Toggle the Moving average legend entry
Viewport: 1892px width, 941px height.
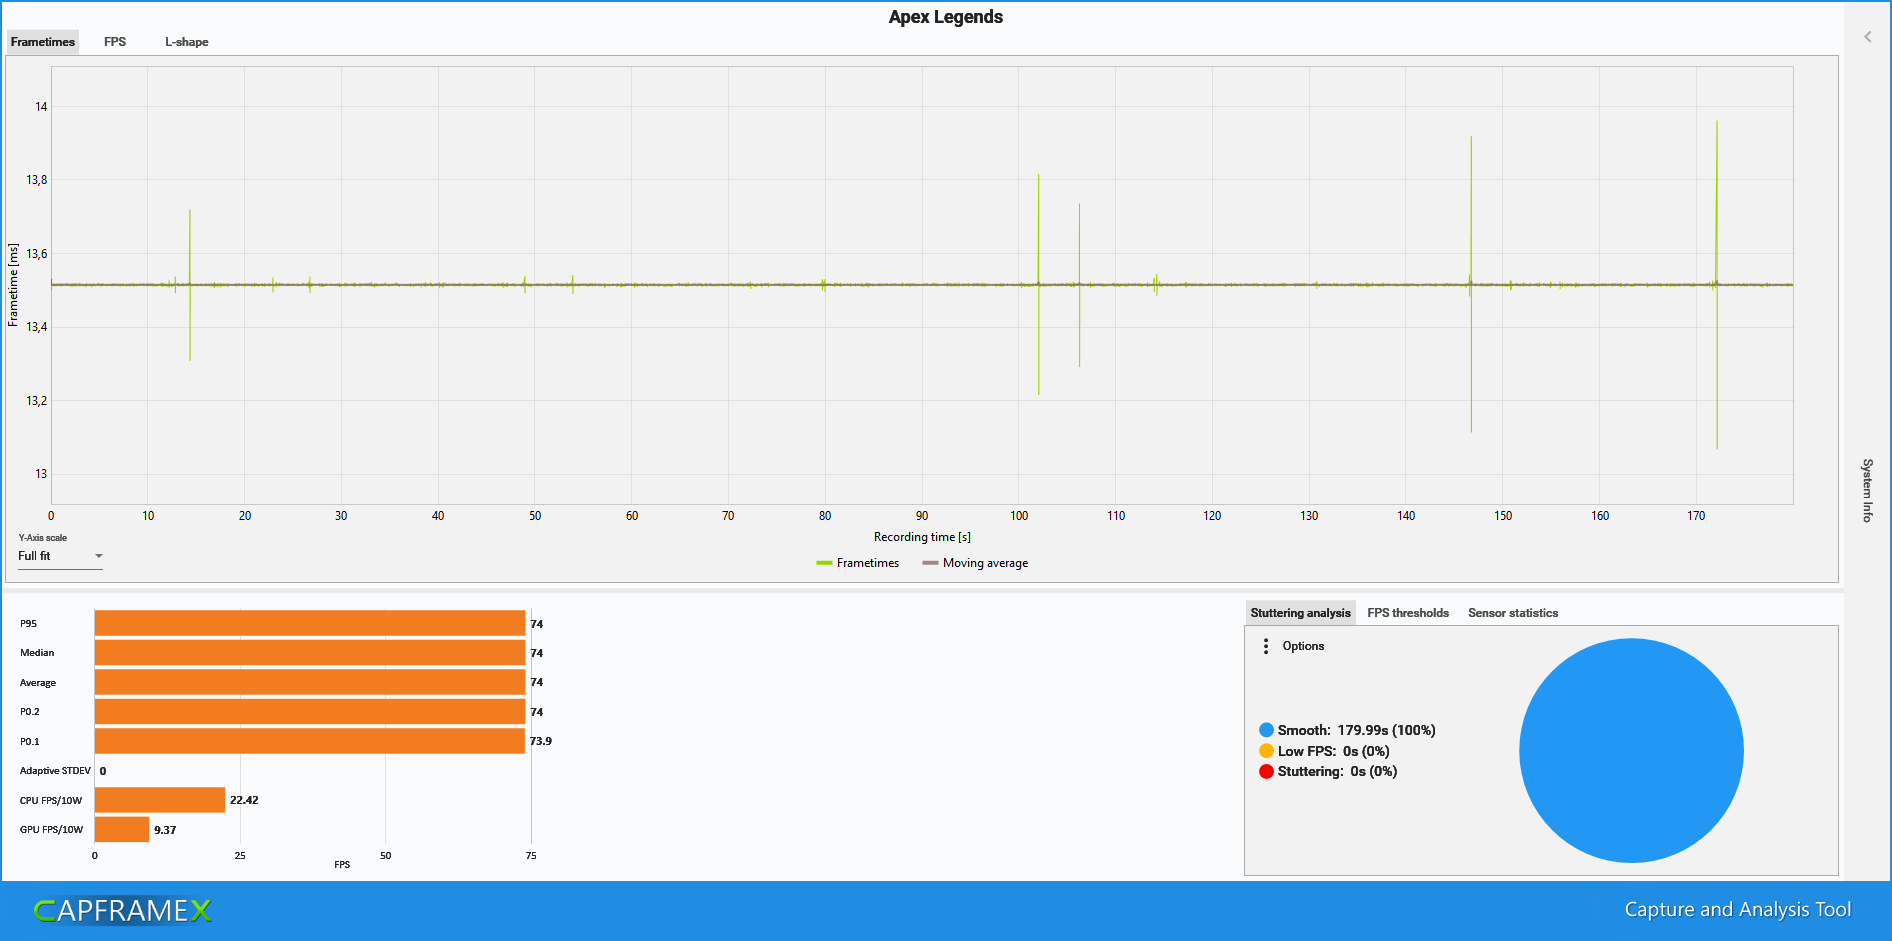pyautogui.click(x=975, y=563)
